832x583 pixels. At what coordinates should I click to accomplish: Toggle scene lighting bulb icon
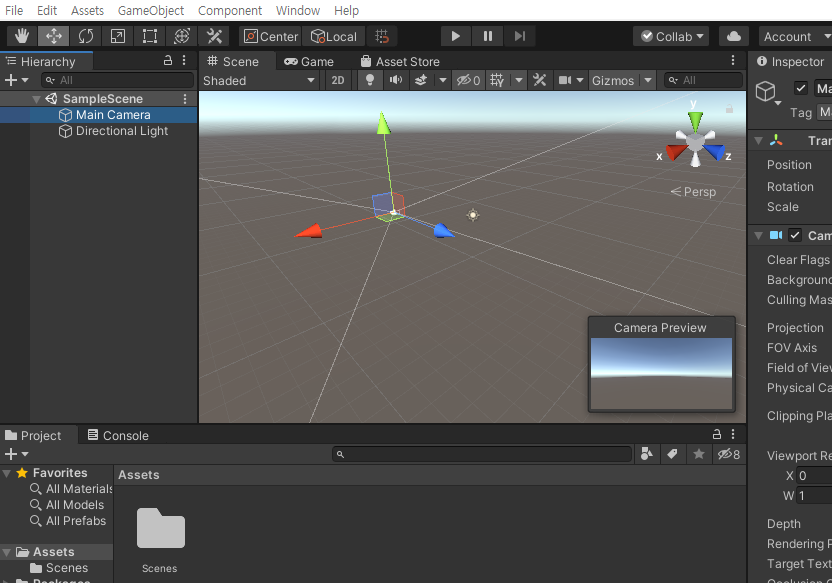tap(370, 81)
